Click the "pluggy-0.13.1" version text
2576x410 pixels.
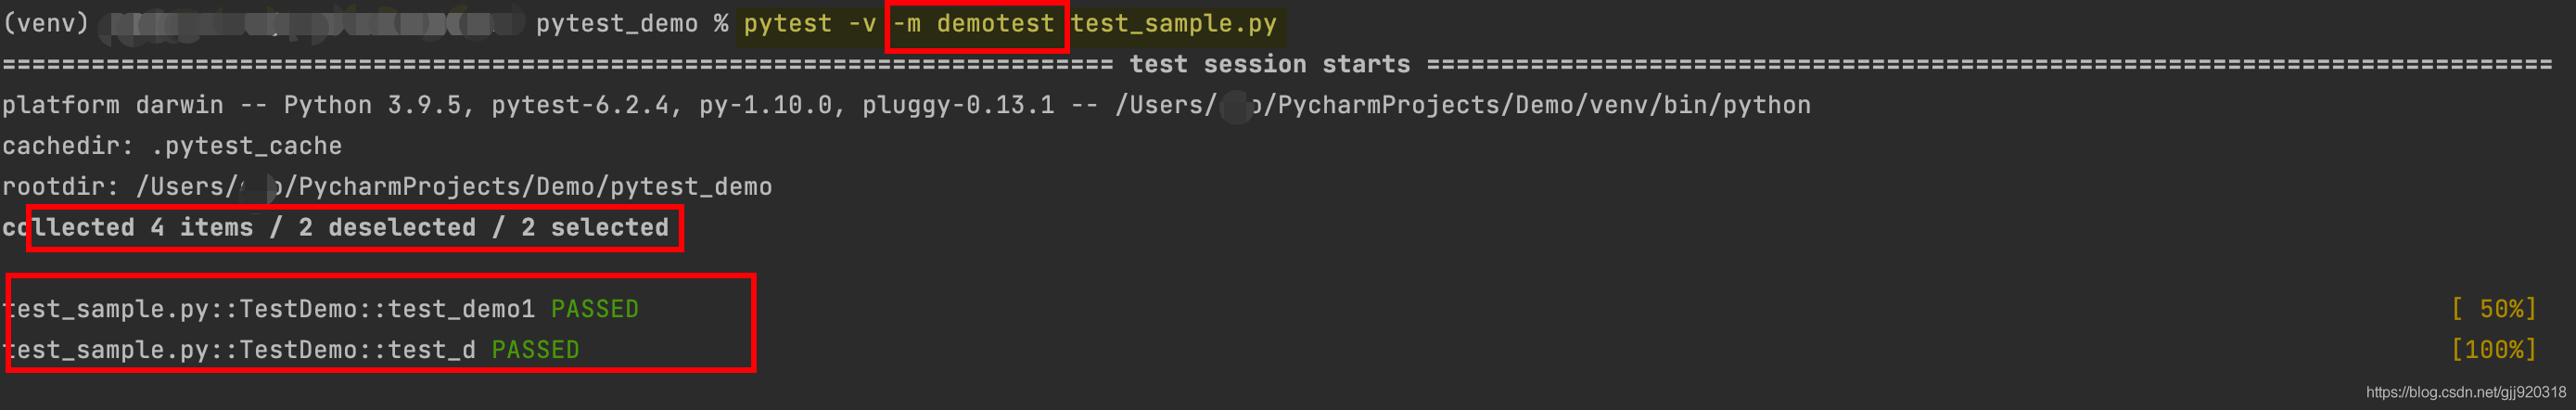click(957, 105)
